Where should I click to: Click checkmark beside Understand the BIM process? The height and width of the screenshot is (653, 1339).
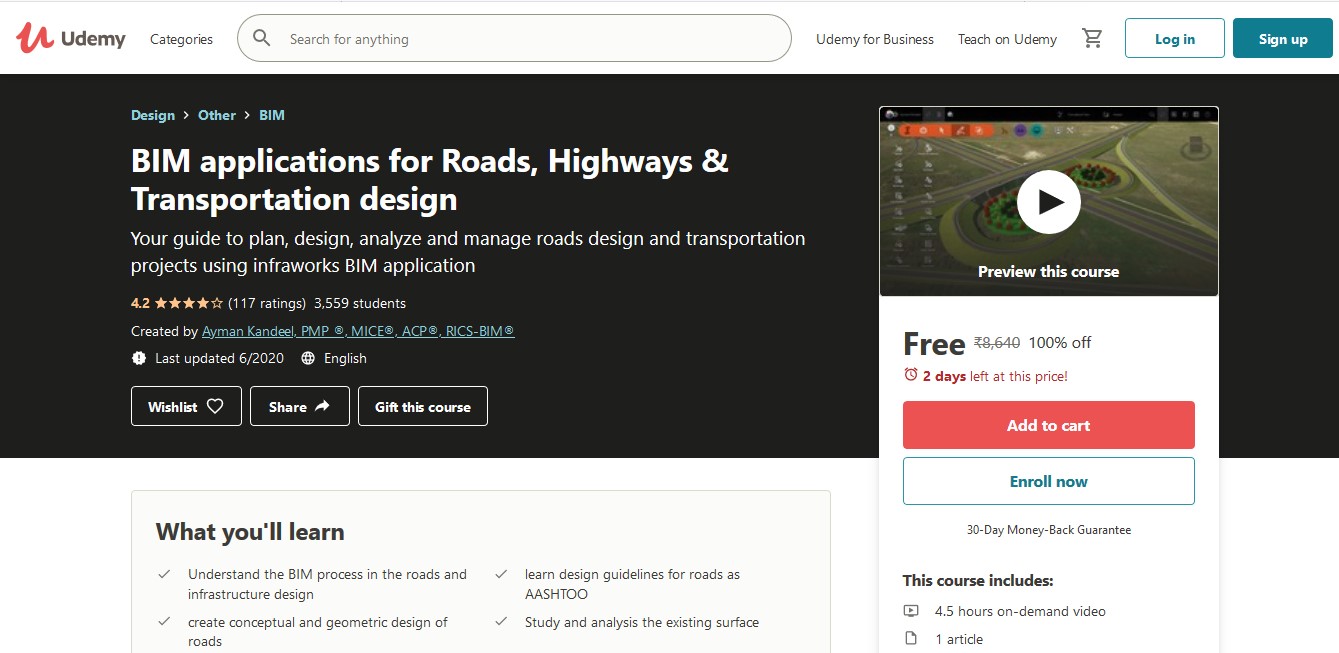[164, 574]
